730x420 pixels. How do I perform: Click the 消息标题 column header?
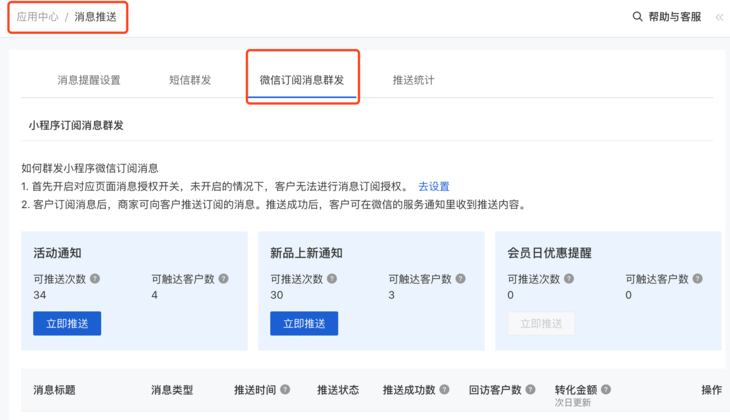tap(54, 390)
